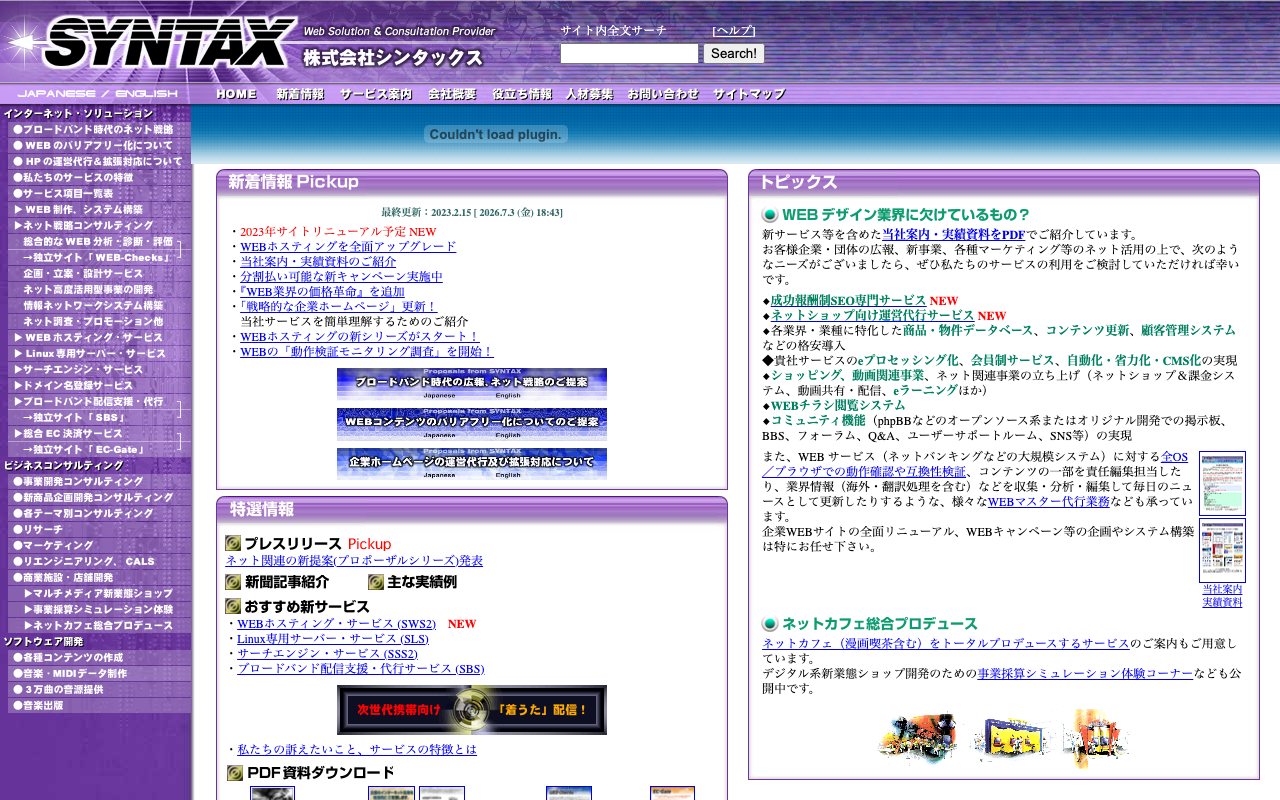Open the 新聞記事紹介 section icon
The height and width of the screenshot is (800, 1280).
coord(233,582)
